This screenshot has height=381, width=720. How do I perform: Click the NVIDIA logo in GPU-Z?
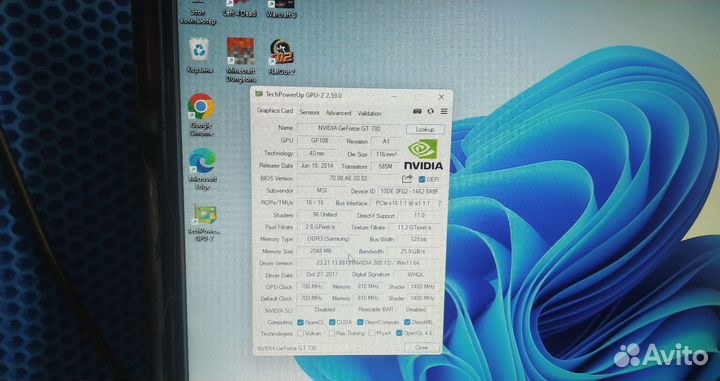pyautogui.click(x=423, y=155)
